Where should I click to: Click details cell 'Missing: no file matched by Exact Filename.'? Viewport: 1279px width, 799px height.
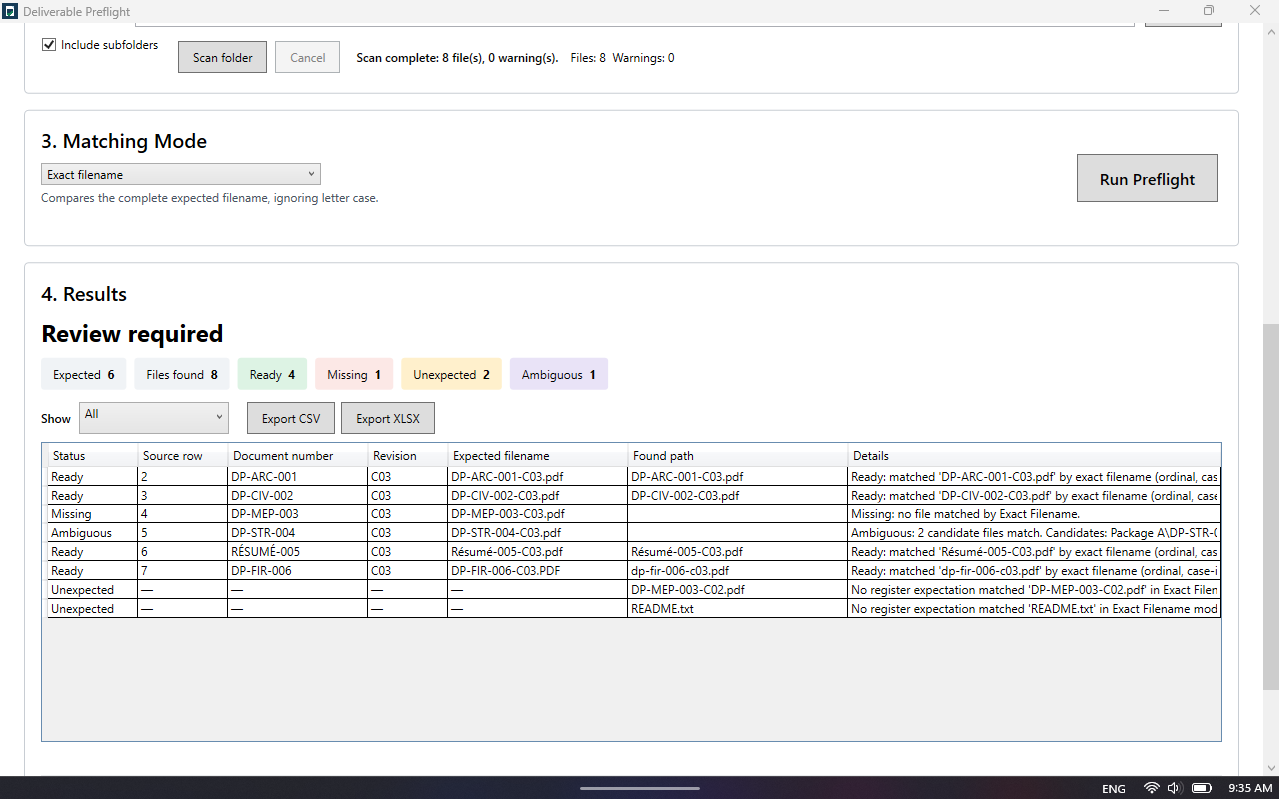(1034, 514)
